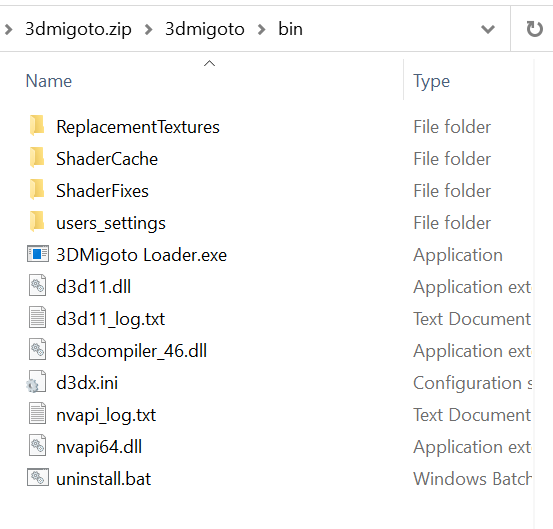Expand the chevron before bin in breadcrumb

(x=261, y=29)
